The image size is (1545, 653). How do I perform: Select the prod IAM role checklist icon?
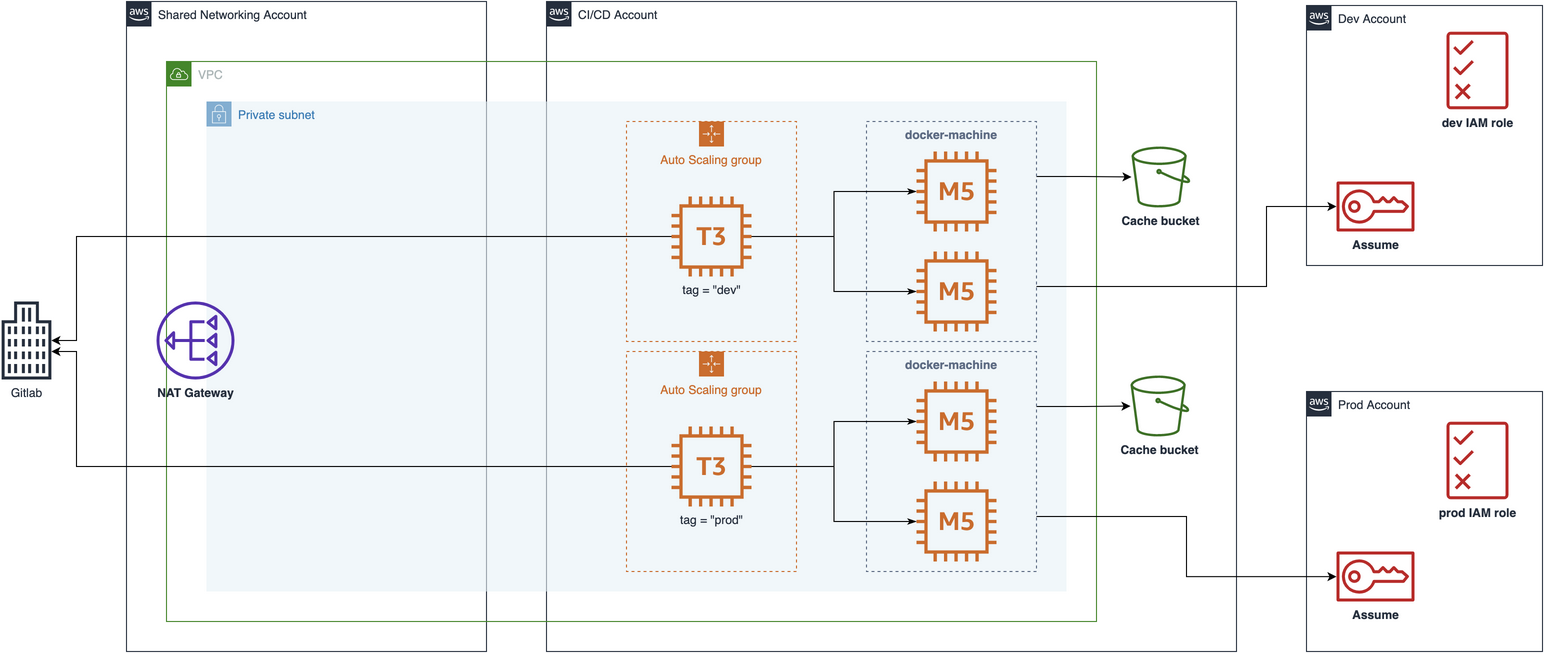[x=1477, y=460]
